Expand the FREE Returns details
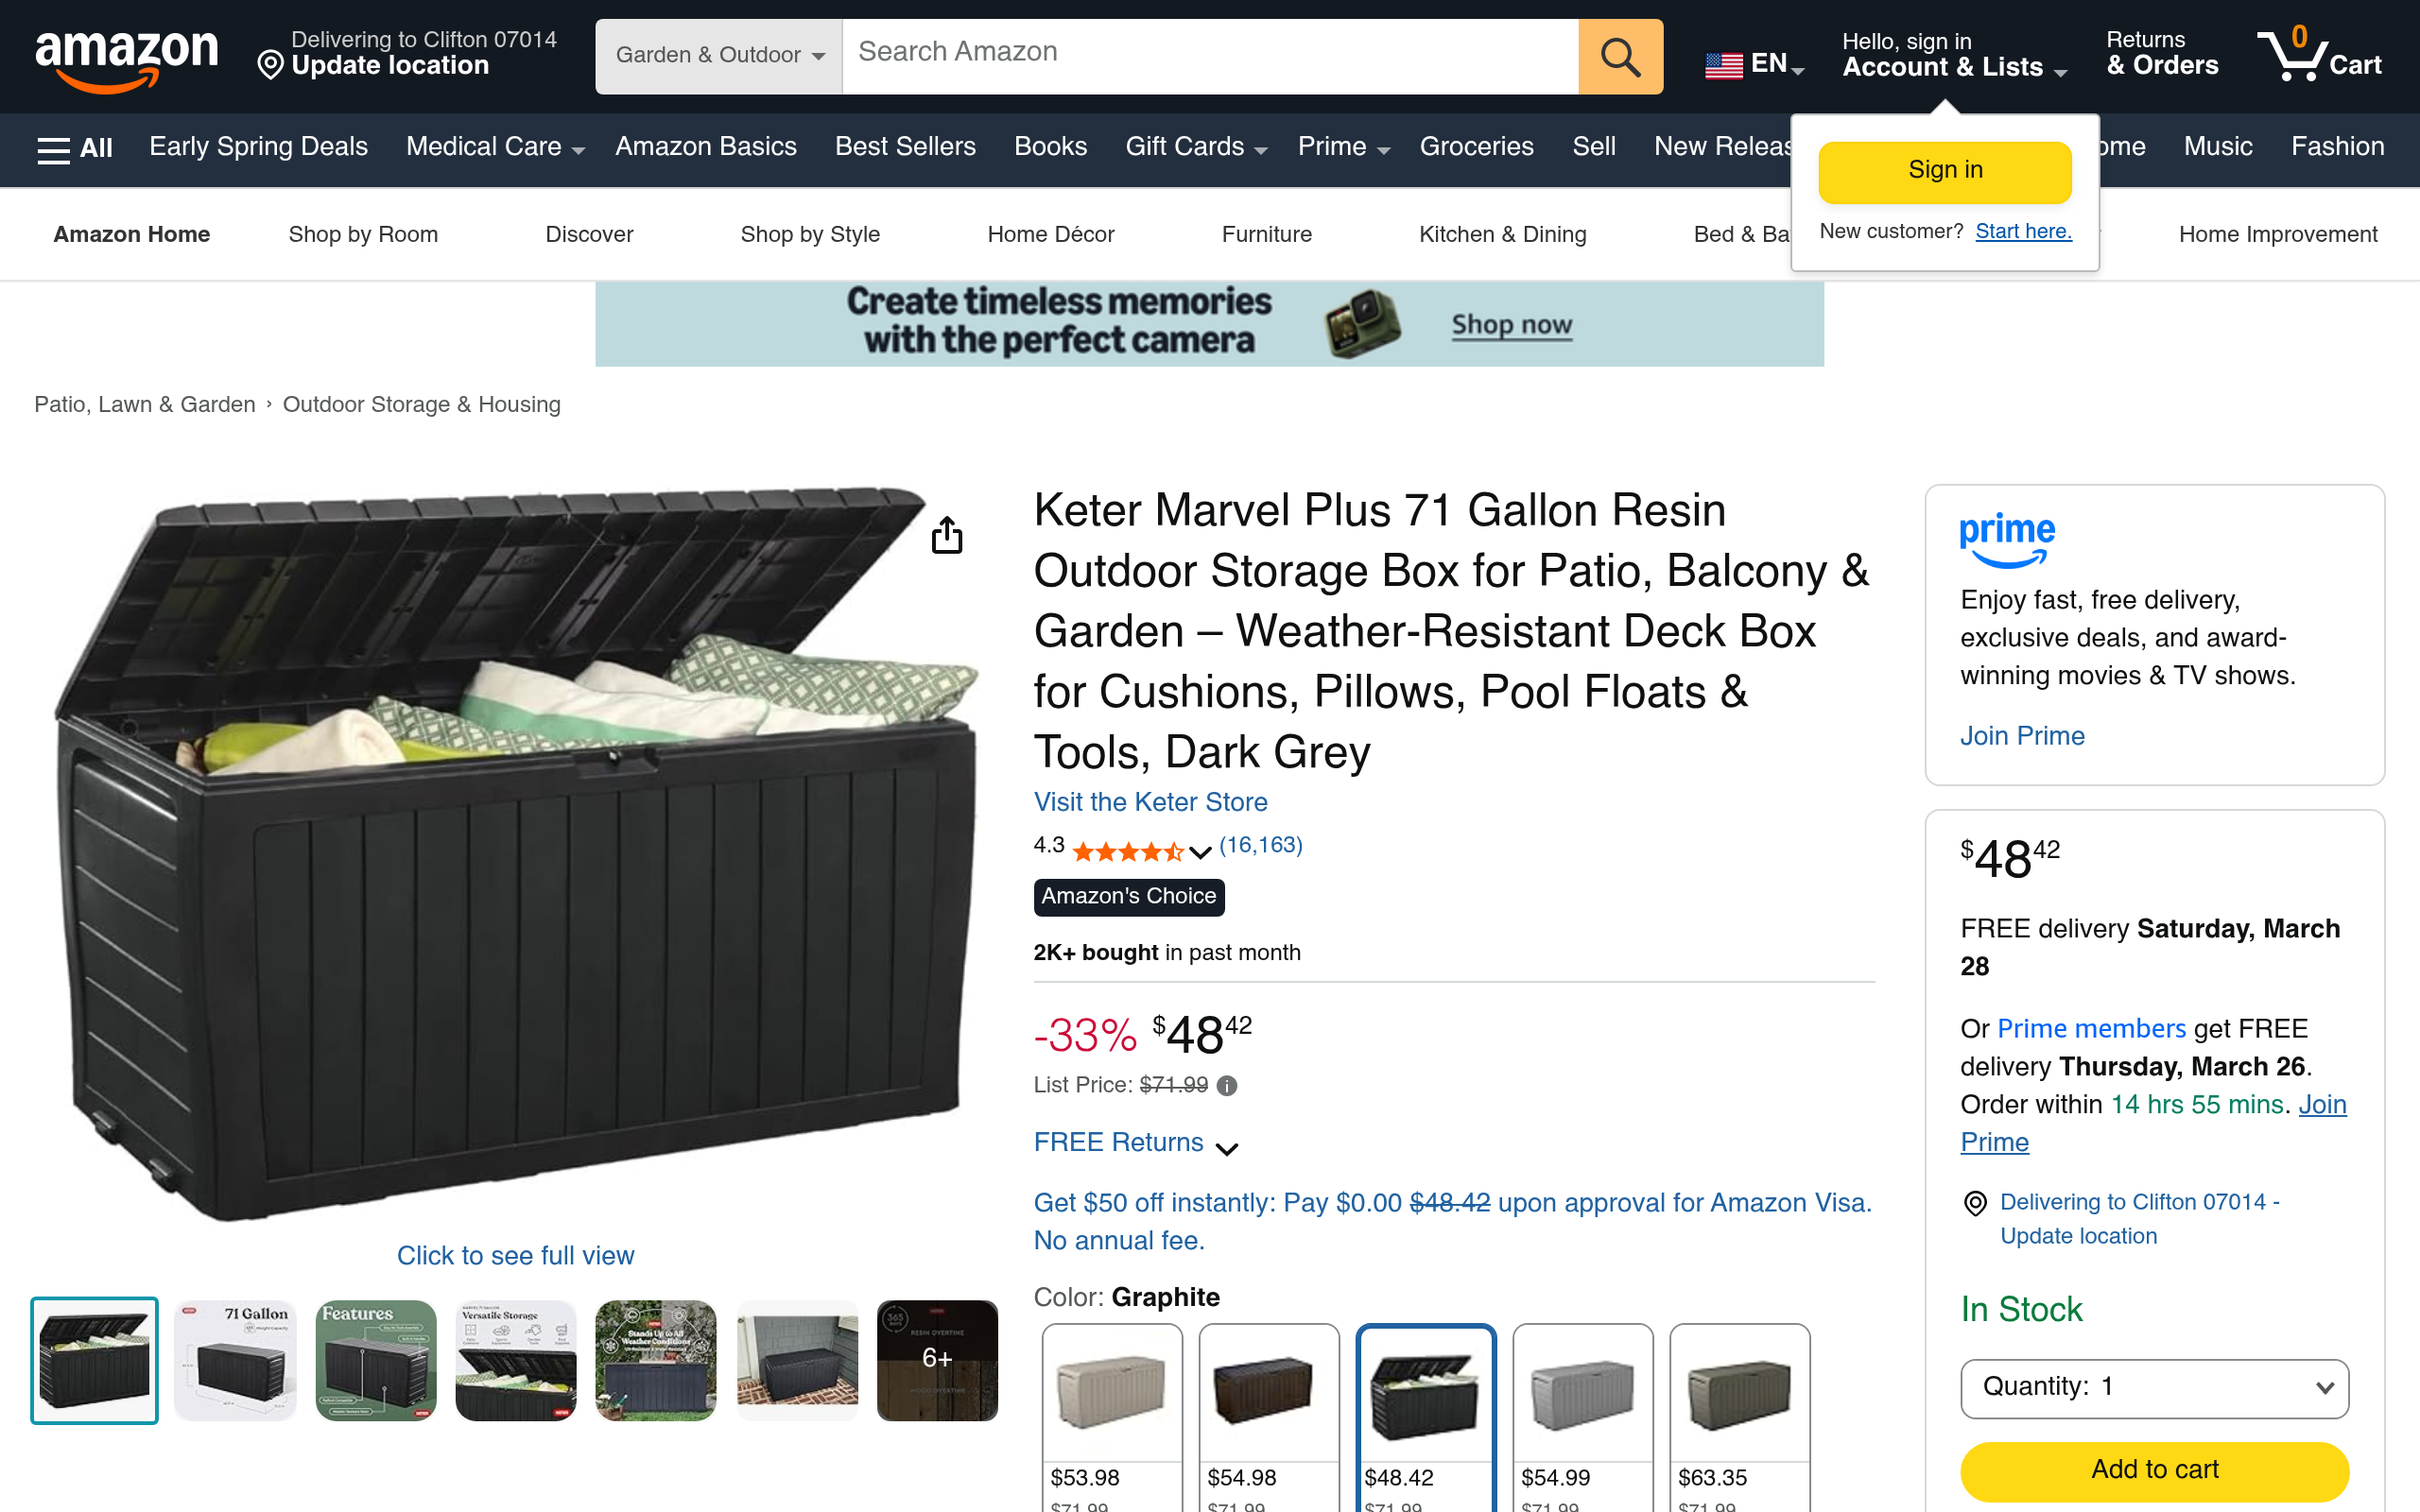 [x=1136, y=1143]
